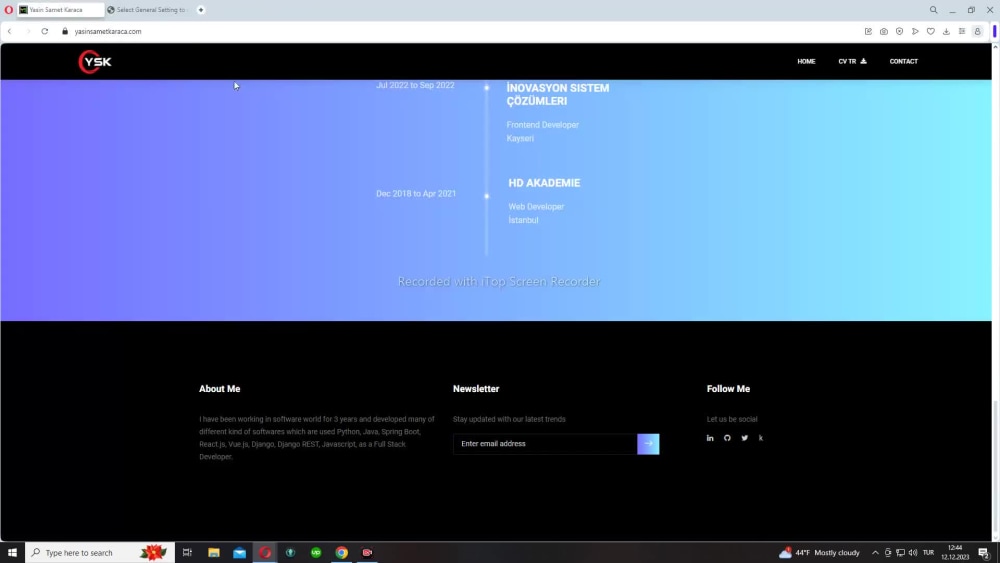Click the Opera browser back arrow
Image resolution: width=1000 pixels, height=563 pixels.
[10, 31]
